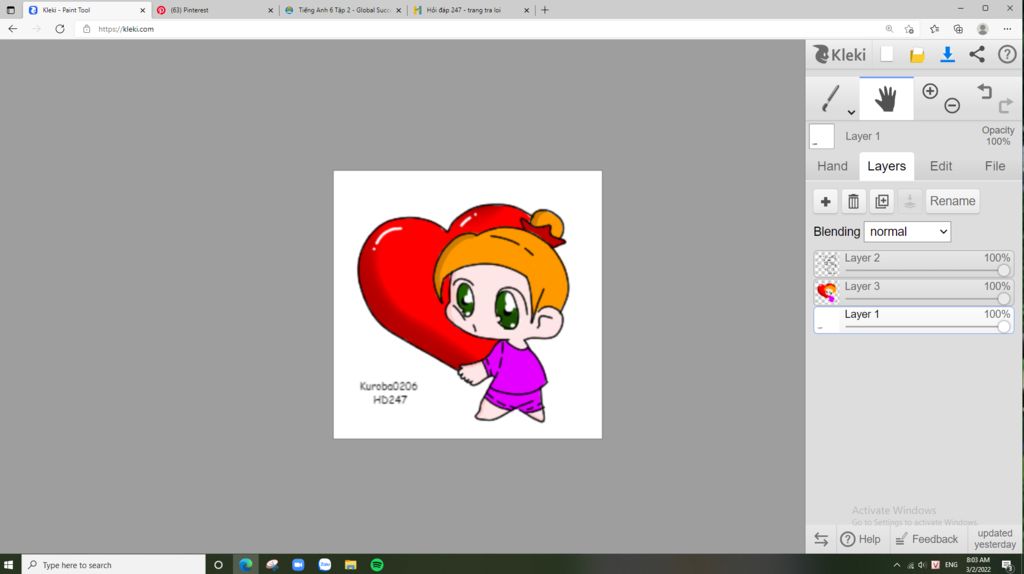Select Layer 3 in the layers list
The width and height of the screenshot is (1024, 574).
coord(914,292)
